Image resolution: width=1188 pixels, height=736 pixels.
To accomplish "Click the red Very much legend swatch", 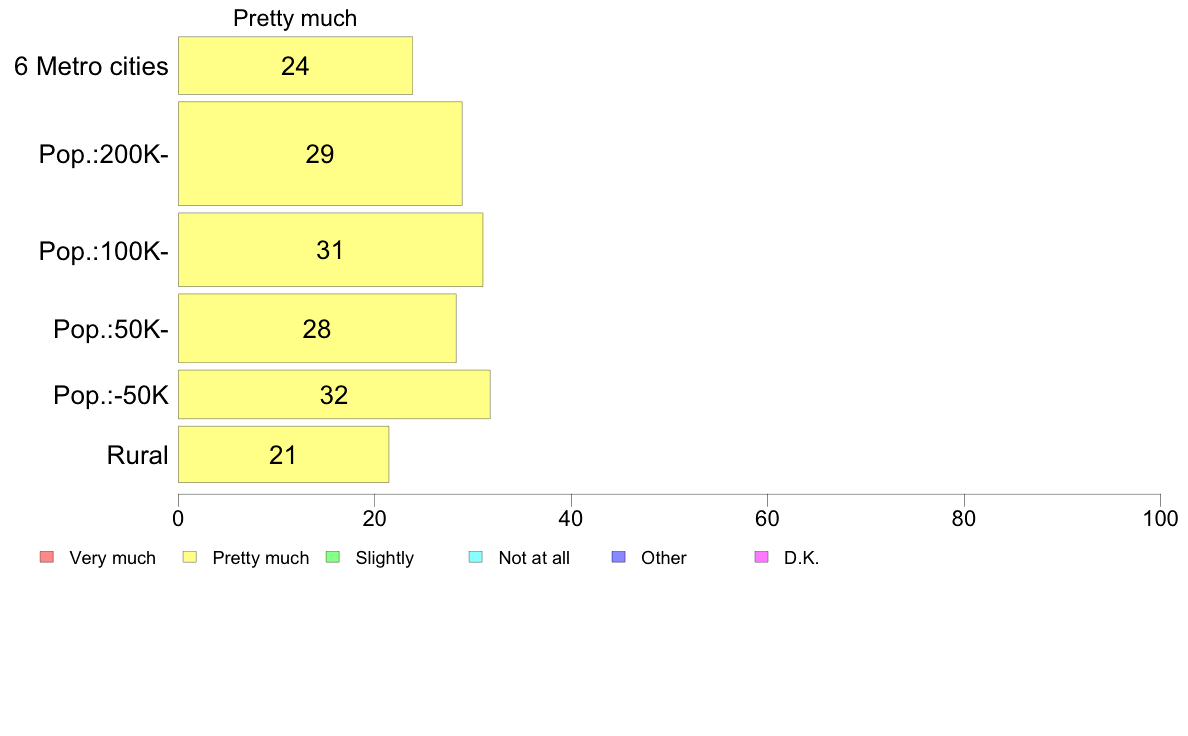I will tap(47, 557).
